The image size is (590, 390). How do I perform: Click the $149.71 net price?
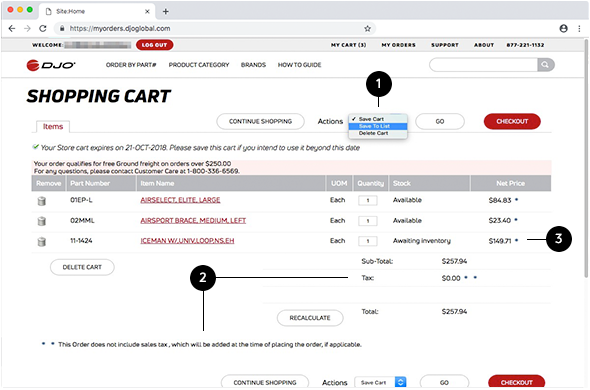click(500, 241)
